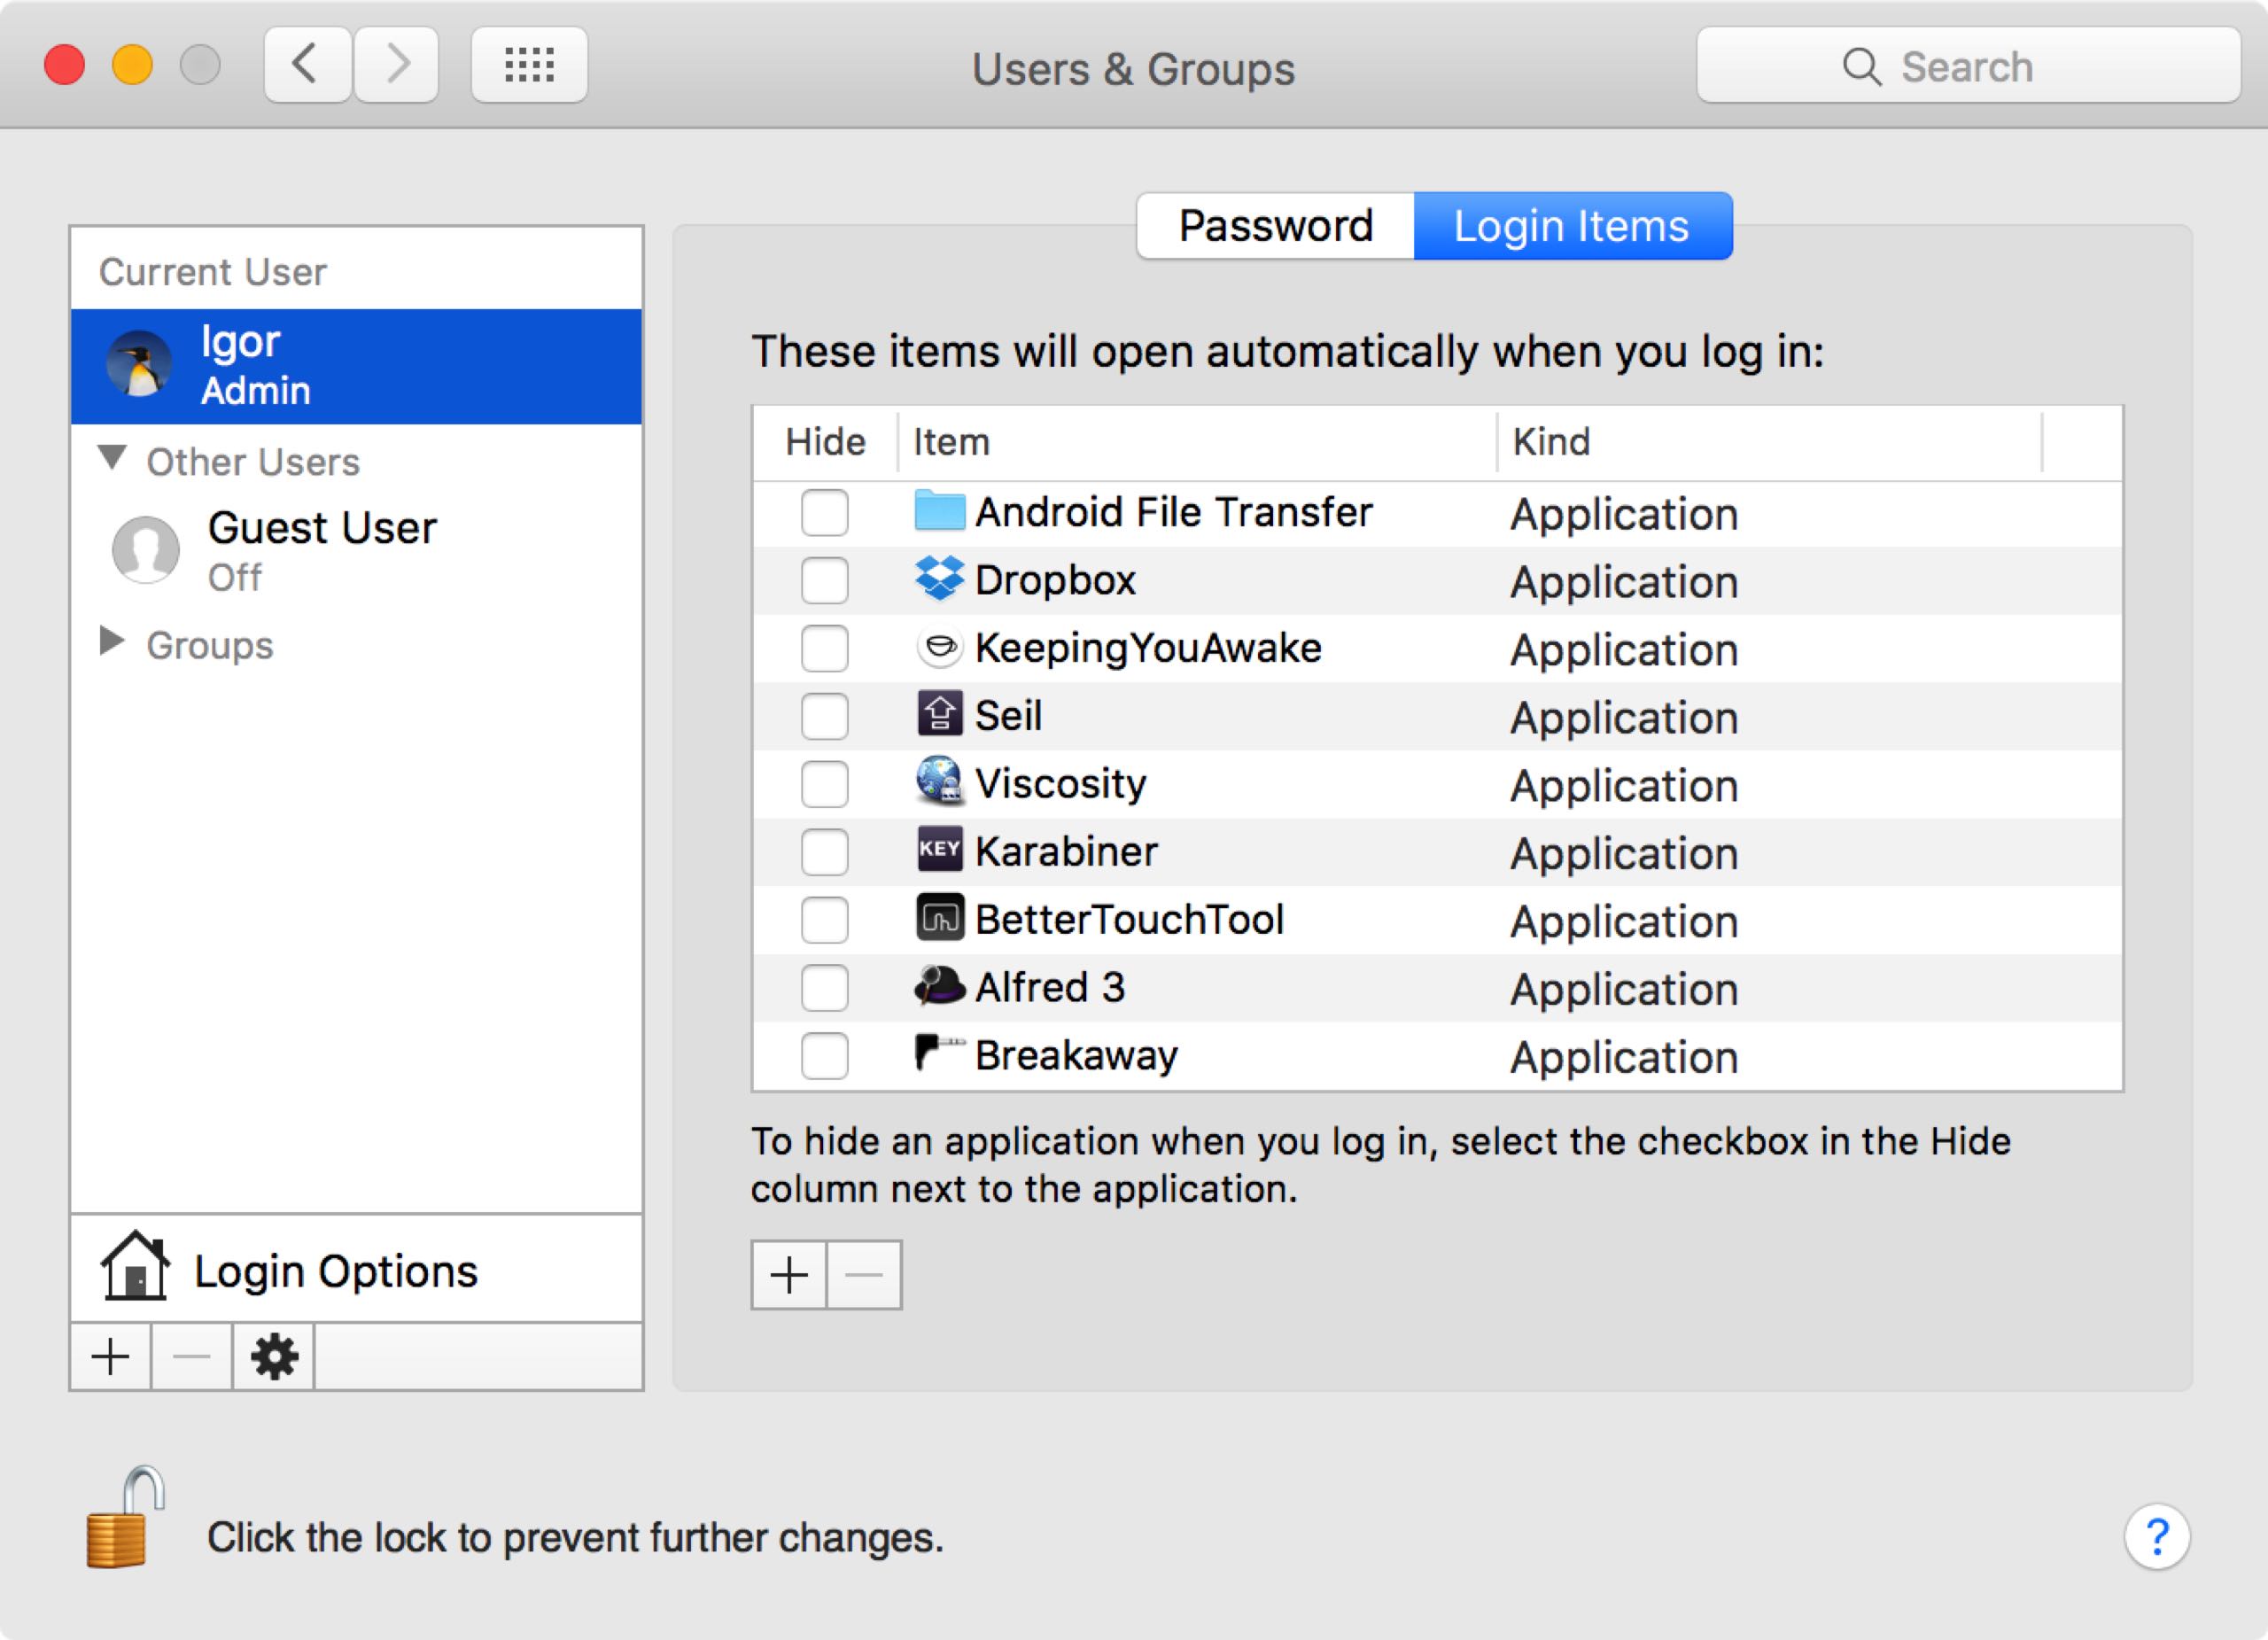Select the Login Items tab
This screenshot has width=2268, height=1640.
pyautogui.click(x=1571, y=226)
